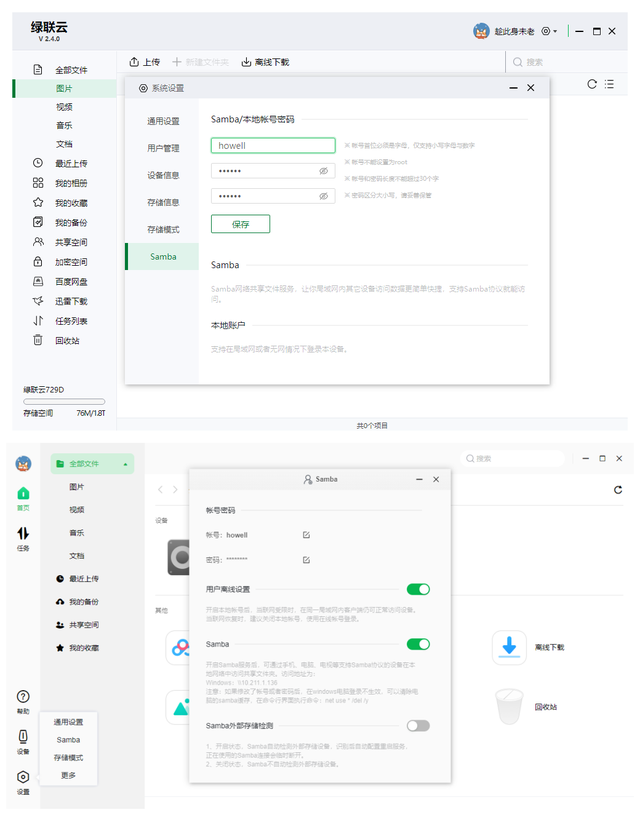Image resolution: width=640 pixels, height=815 pixels.
Task: Select 文档 in the top window sidebar
Action: click(x=64, y=144)
